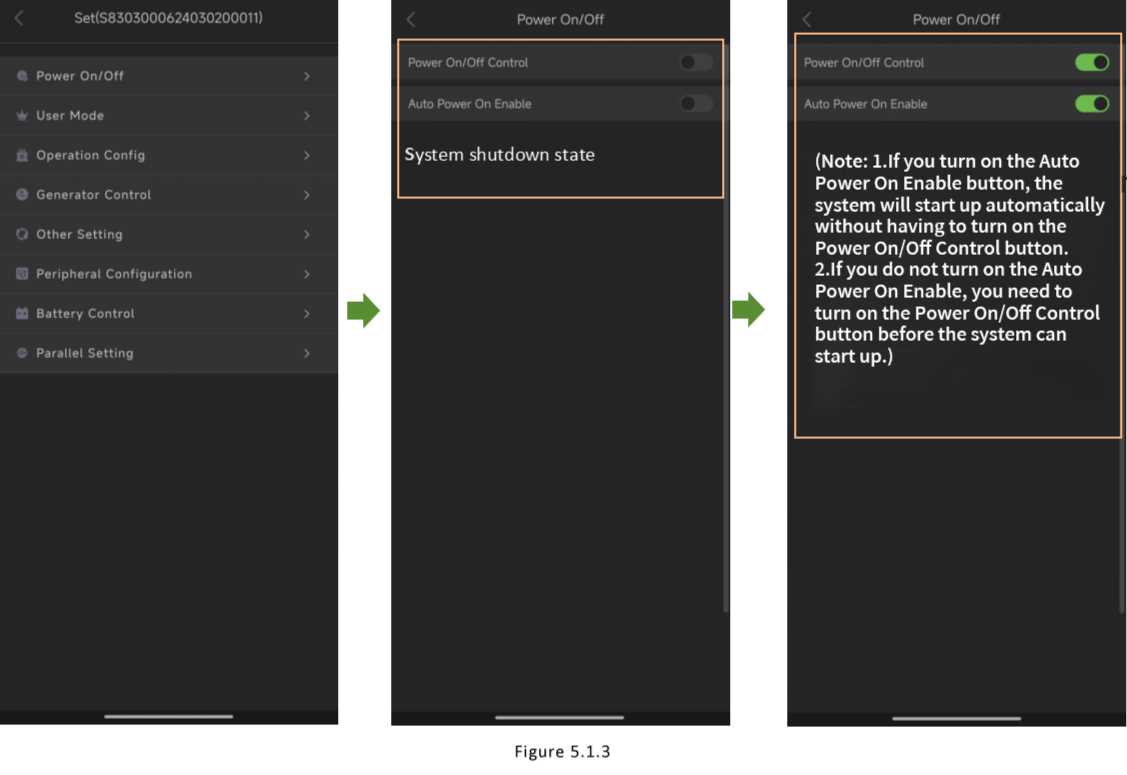Click the Battery Control icon
Image resolution: width=1127 pixels, height=775 pixels.
click(22, 313)
